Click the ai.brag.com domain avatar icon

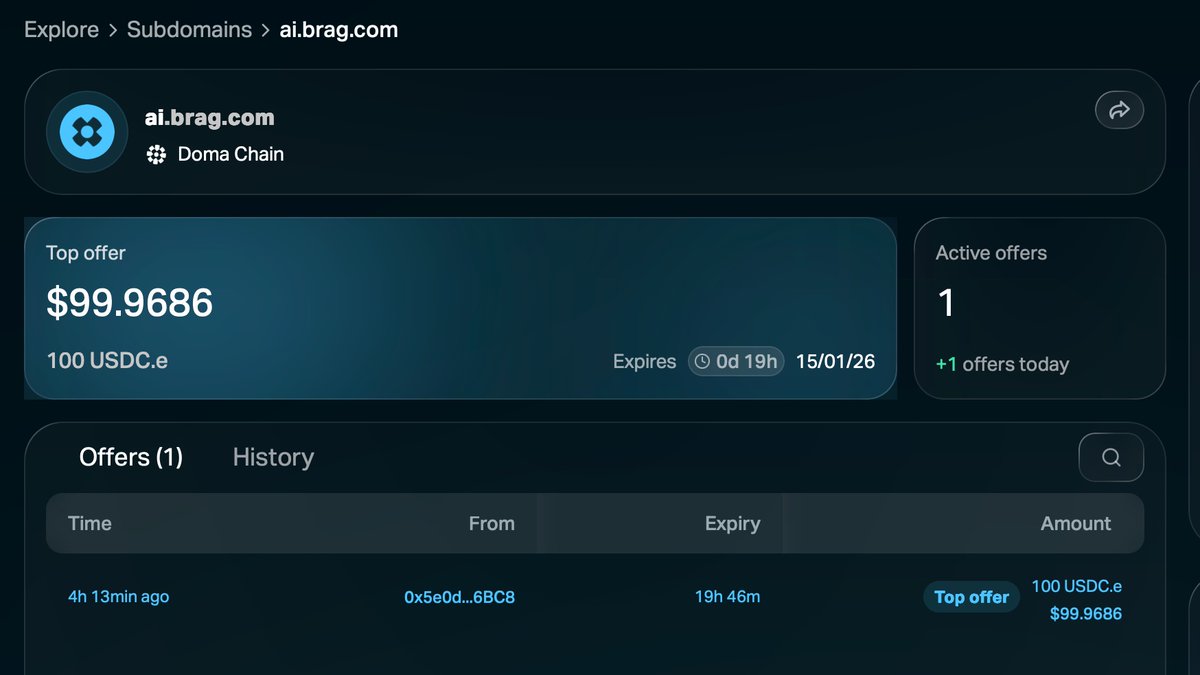tap(86, 131)
